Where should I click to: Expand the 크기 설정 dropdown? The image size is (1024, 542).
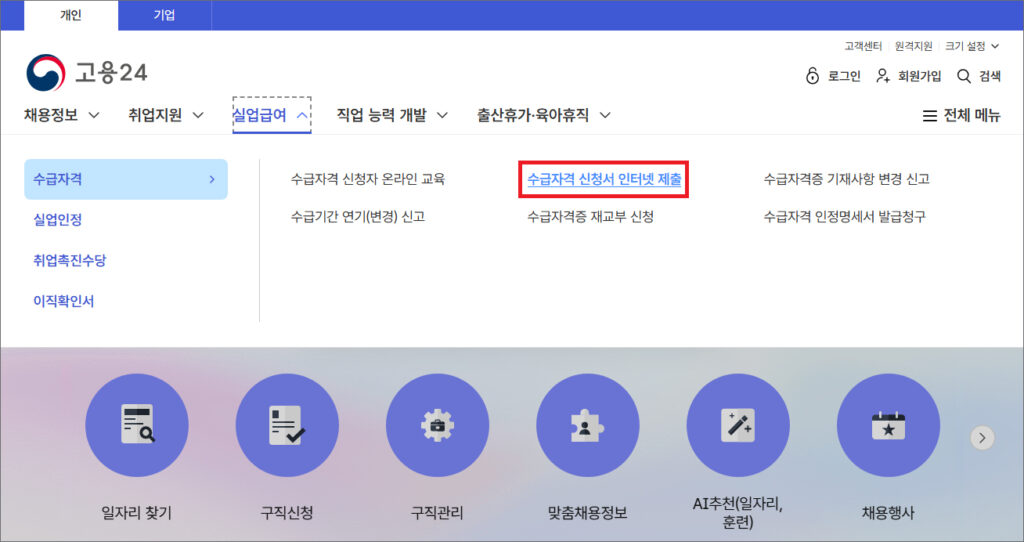click(x=971, y=46)
